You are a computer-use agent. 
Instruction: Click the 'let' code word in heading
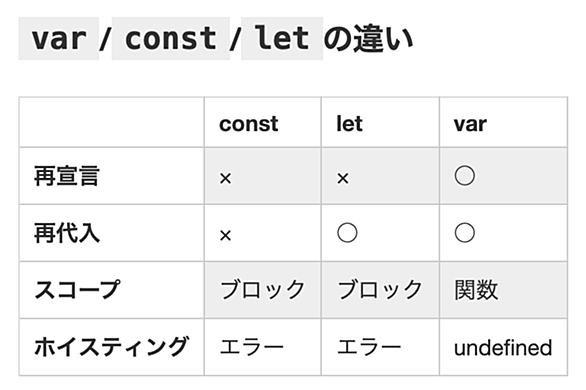click(x=282, y=38)
